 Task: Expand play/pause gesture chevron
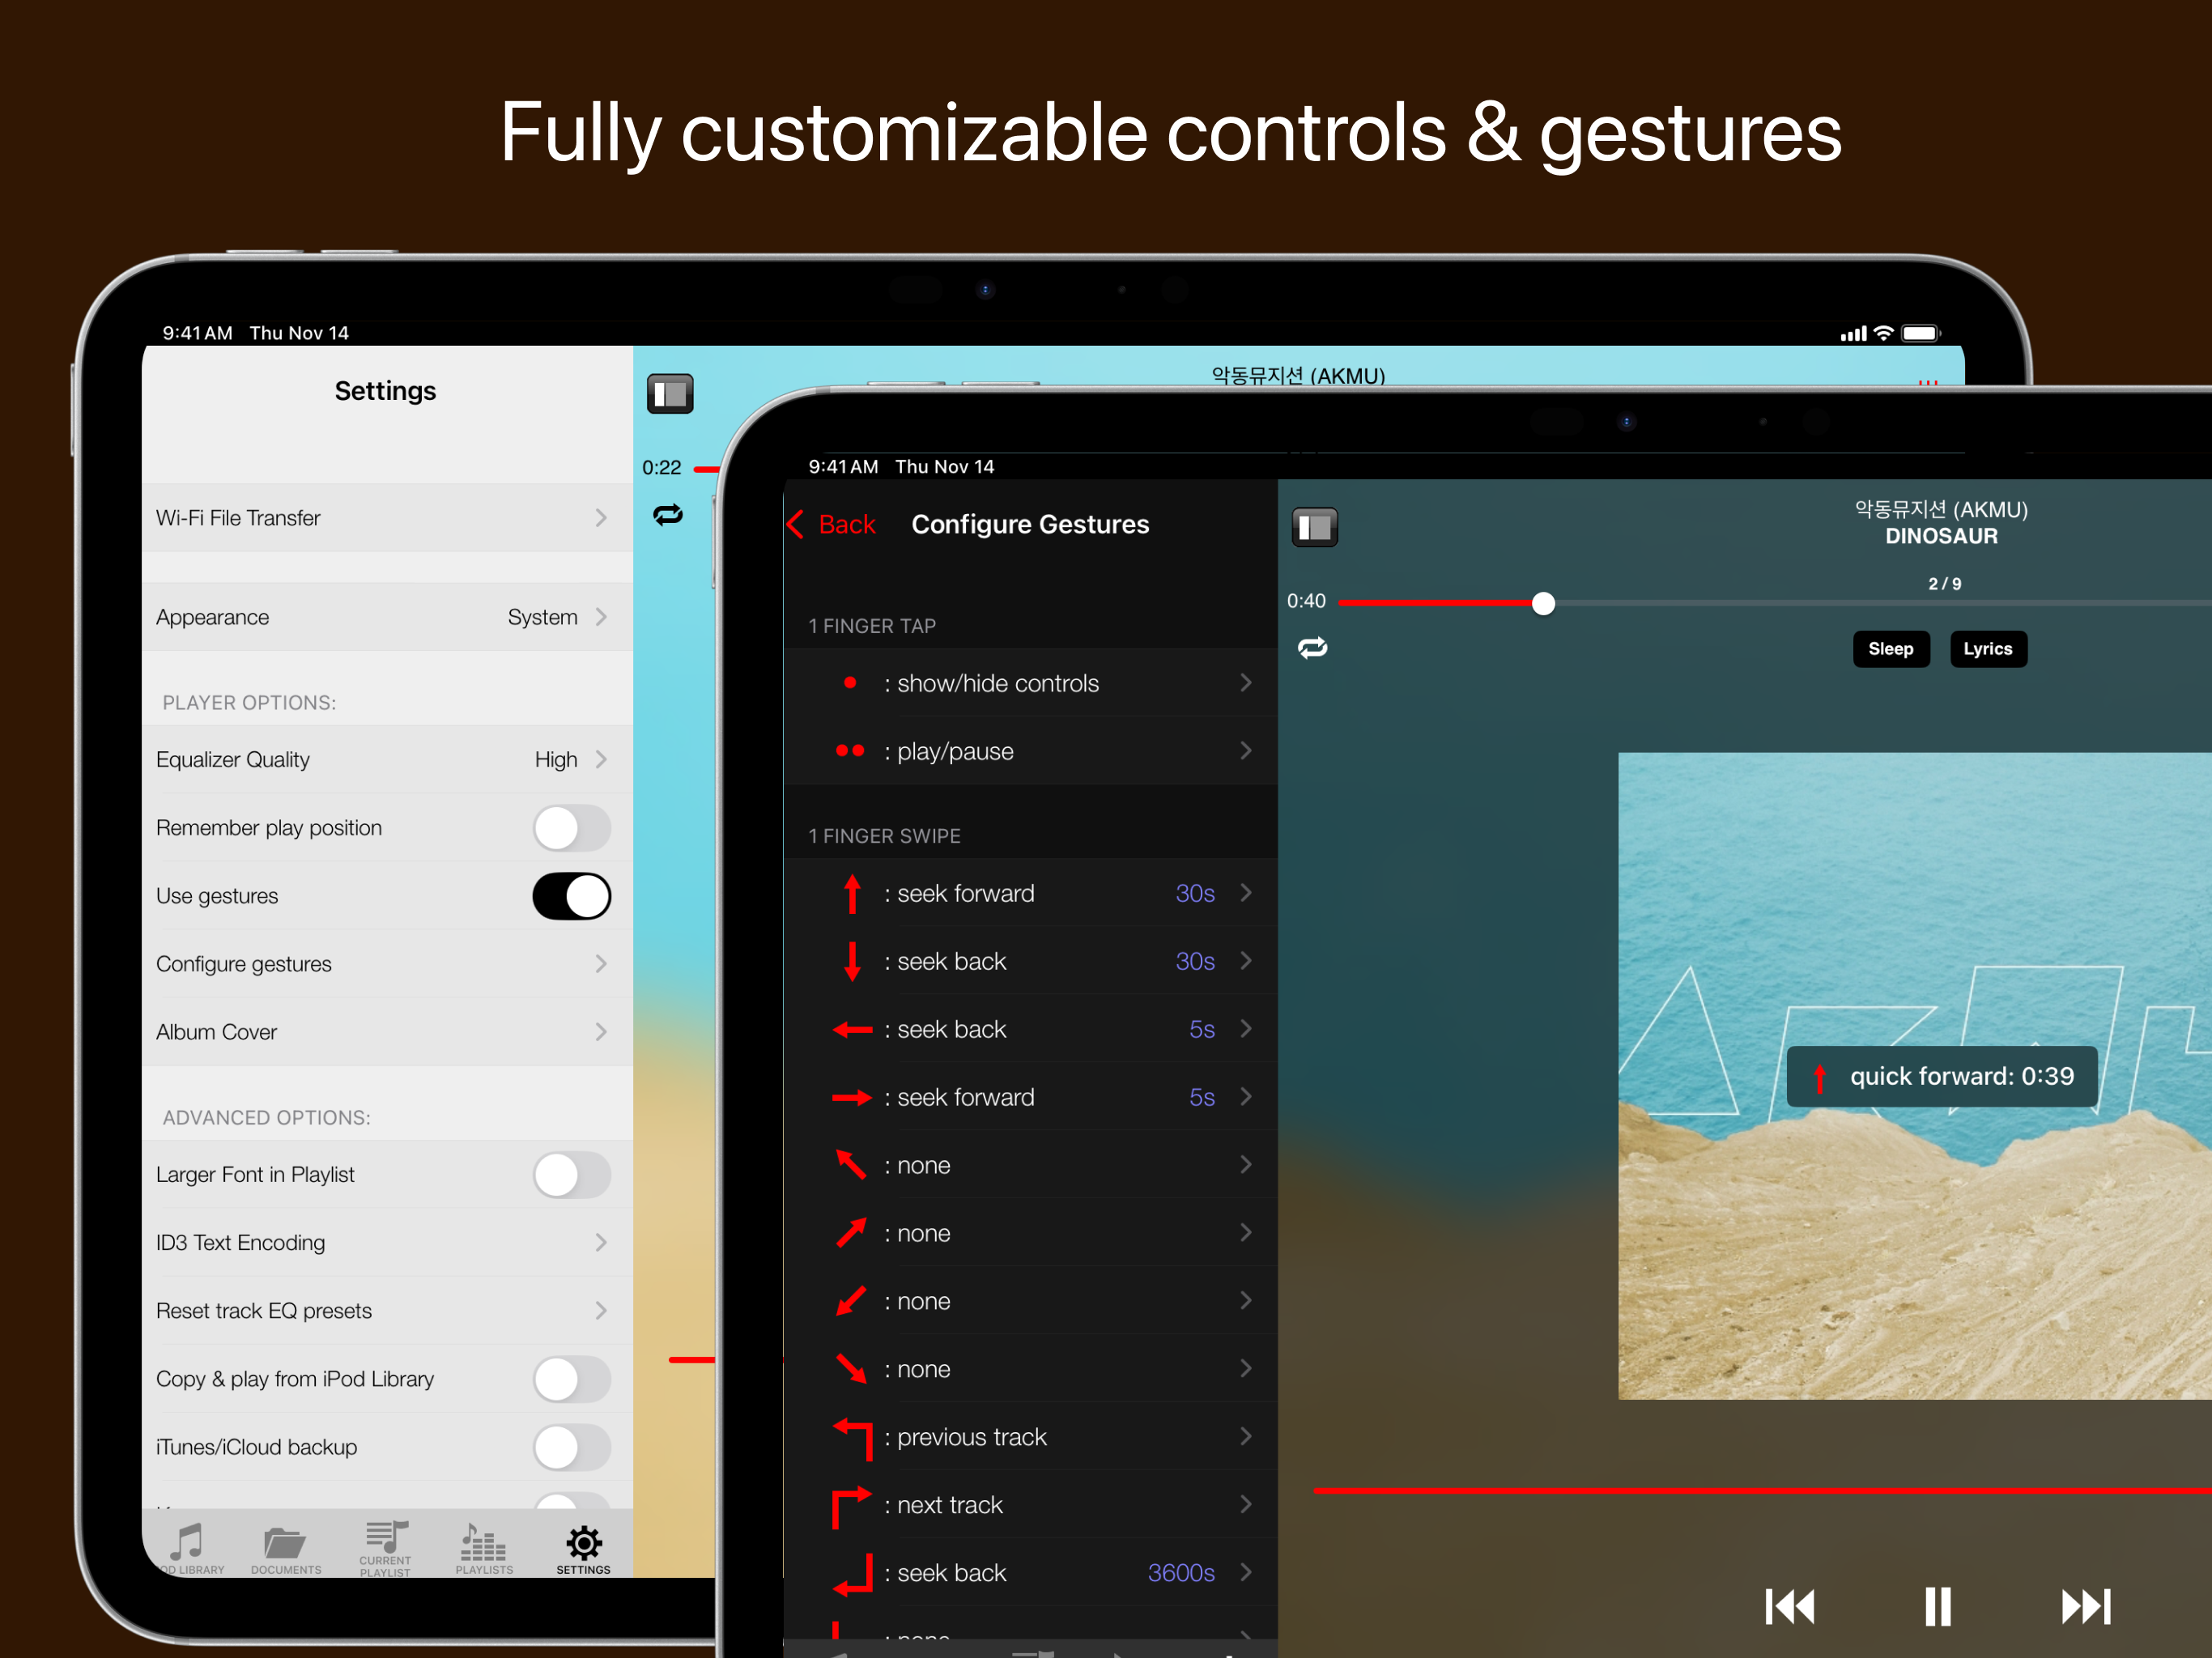coord(1246,751)
